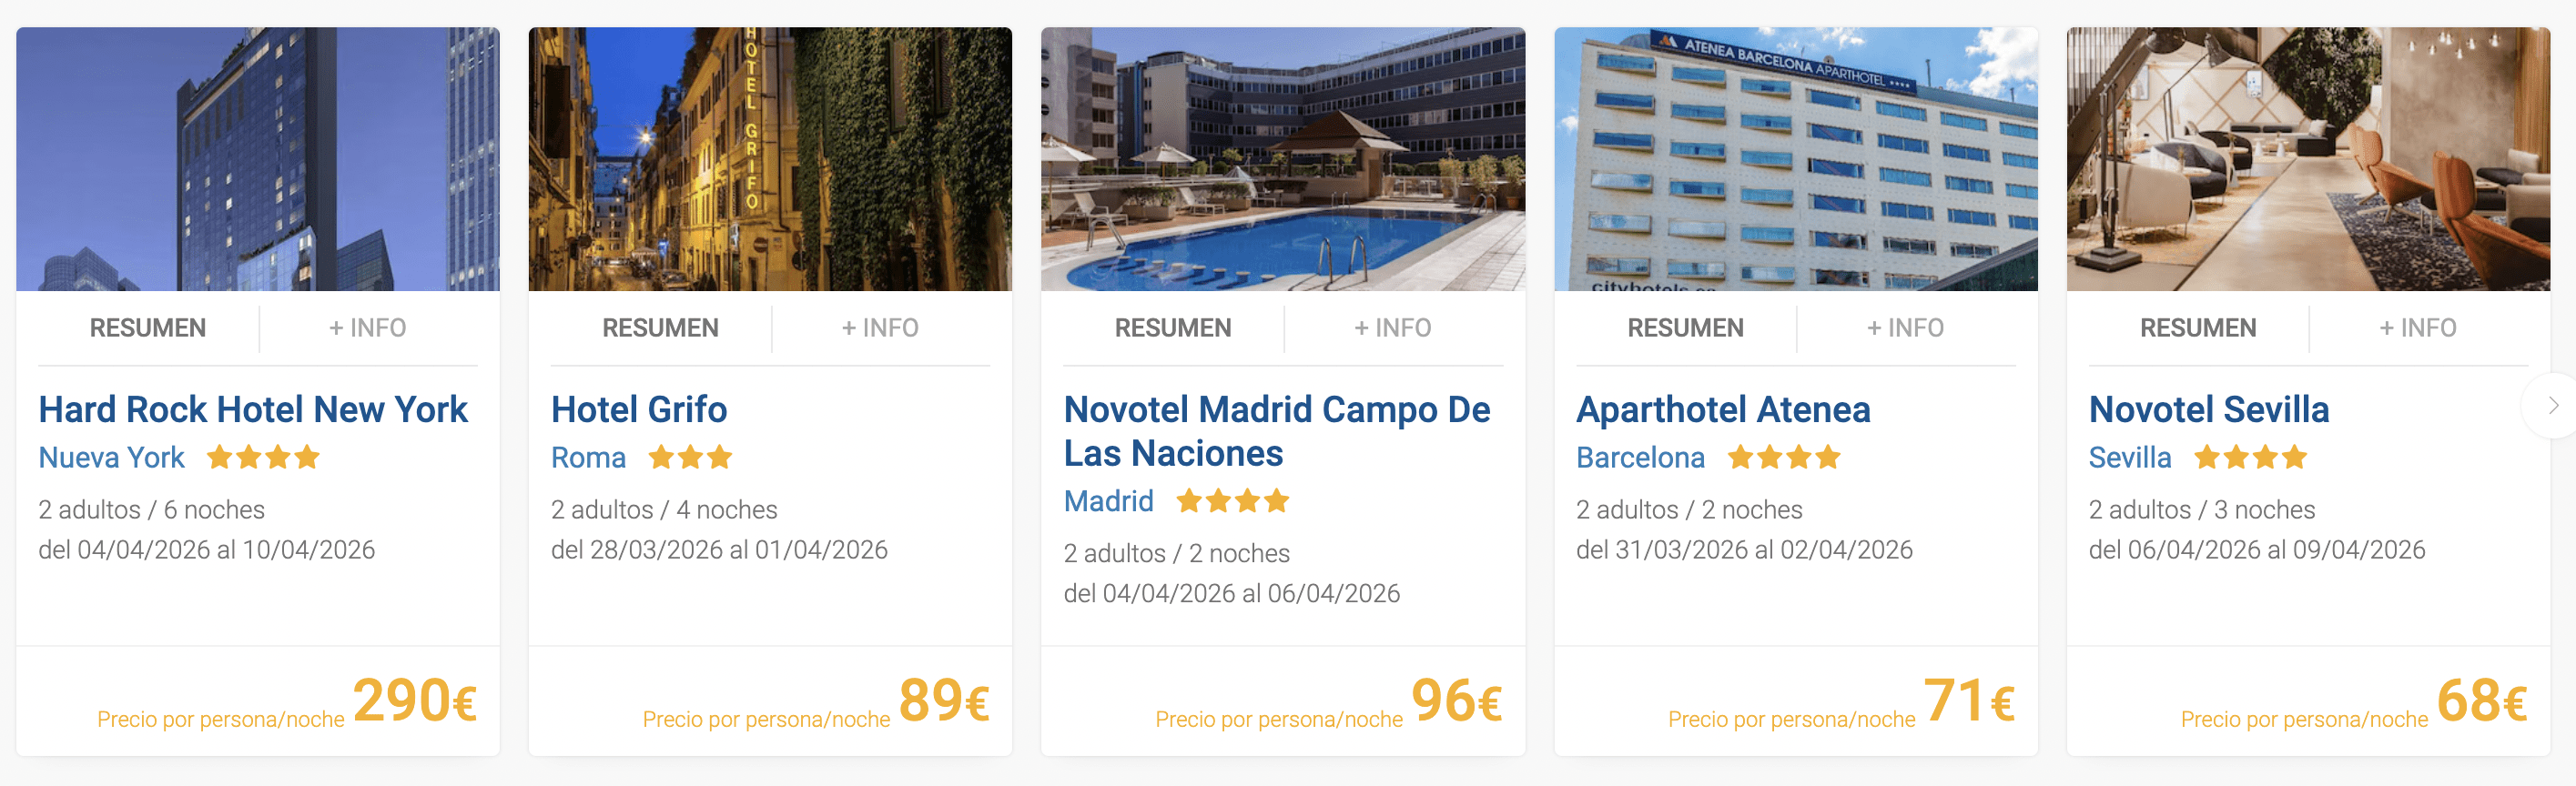This screenshot has width=2576, height=786.
Task: Switch to + INFO tab for Hard Rock Hotel
Action: coord(367,328)
